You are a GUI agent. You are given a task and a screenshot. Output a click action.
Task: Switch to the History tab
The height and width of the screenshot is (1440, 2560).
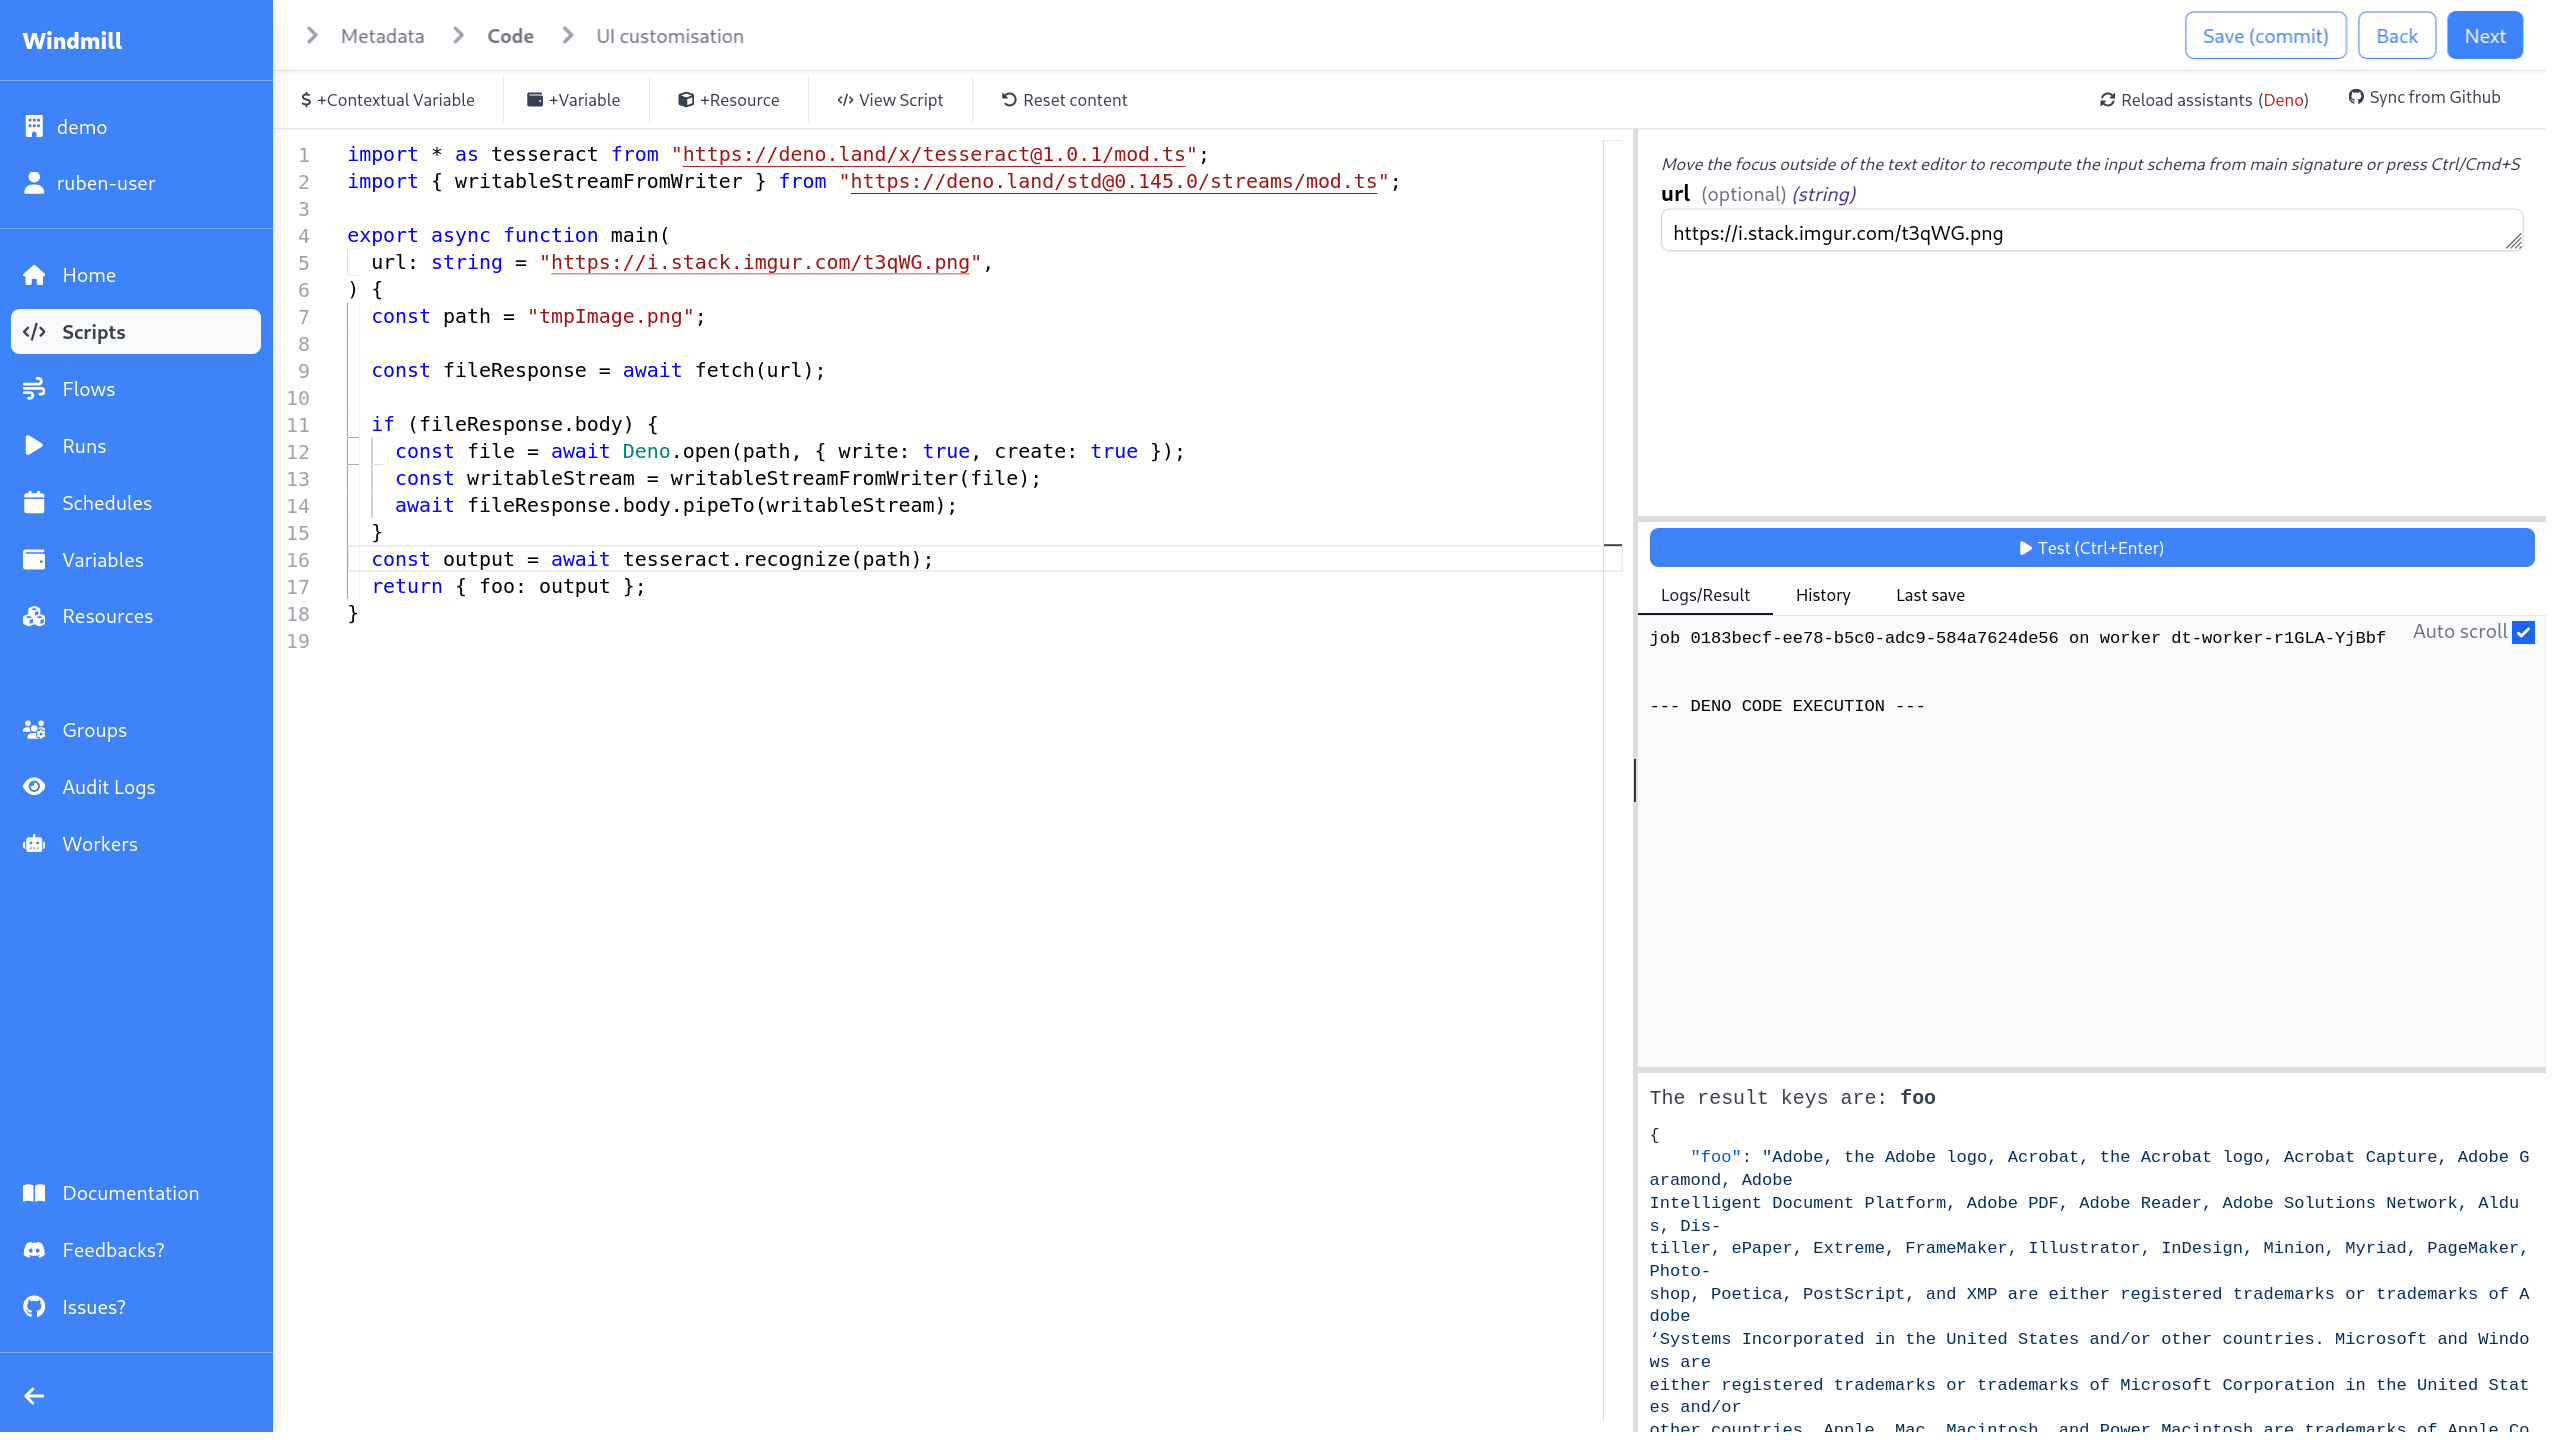pos(1822,595)
